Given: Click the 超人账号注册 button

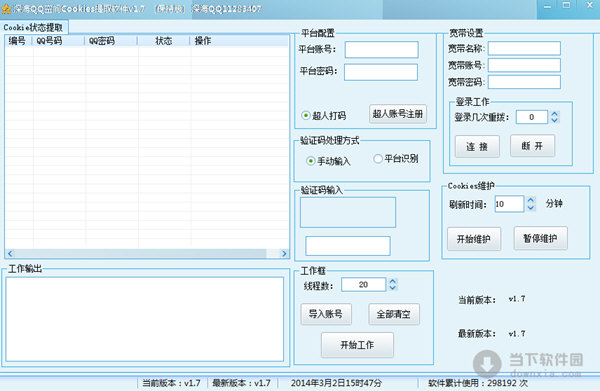Looking at the screenshot, I should pos(398,114).
